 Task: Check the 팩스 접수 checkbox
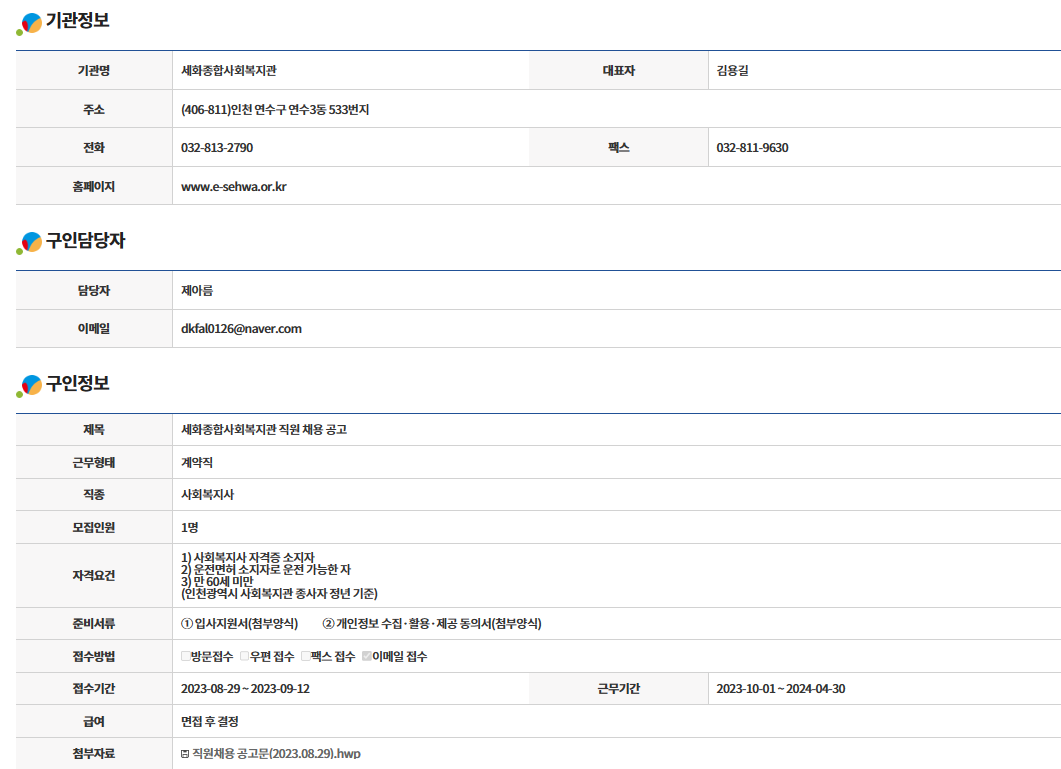(306, 657)
